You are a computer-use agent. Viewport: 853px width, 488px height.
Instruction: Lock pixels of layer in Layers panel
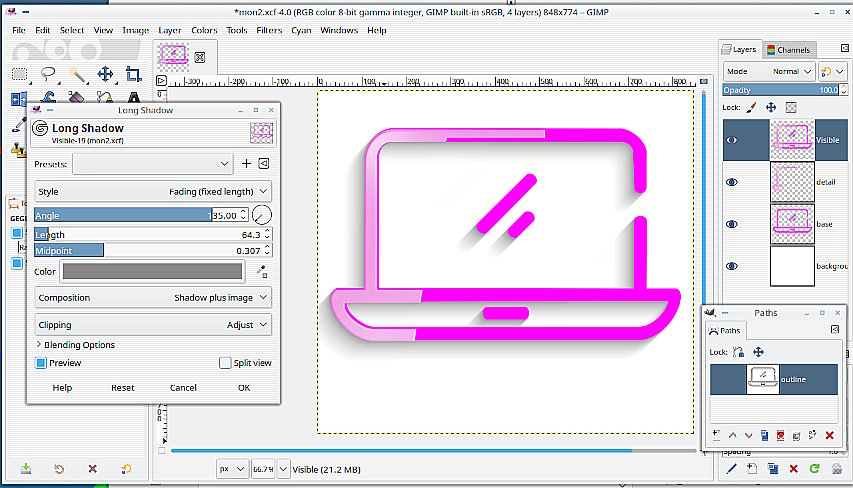tap(751, 107)
